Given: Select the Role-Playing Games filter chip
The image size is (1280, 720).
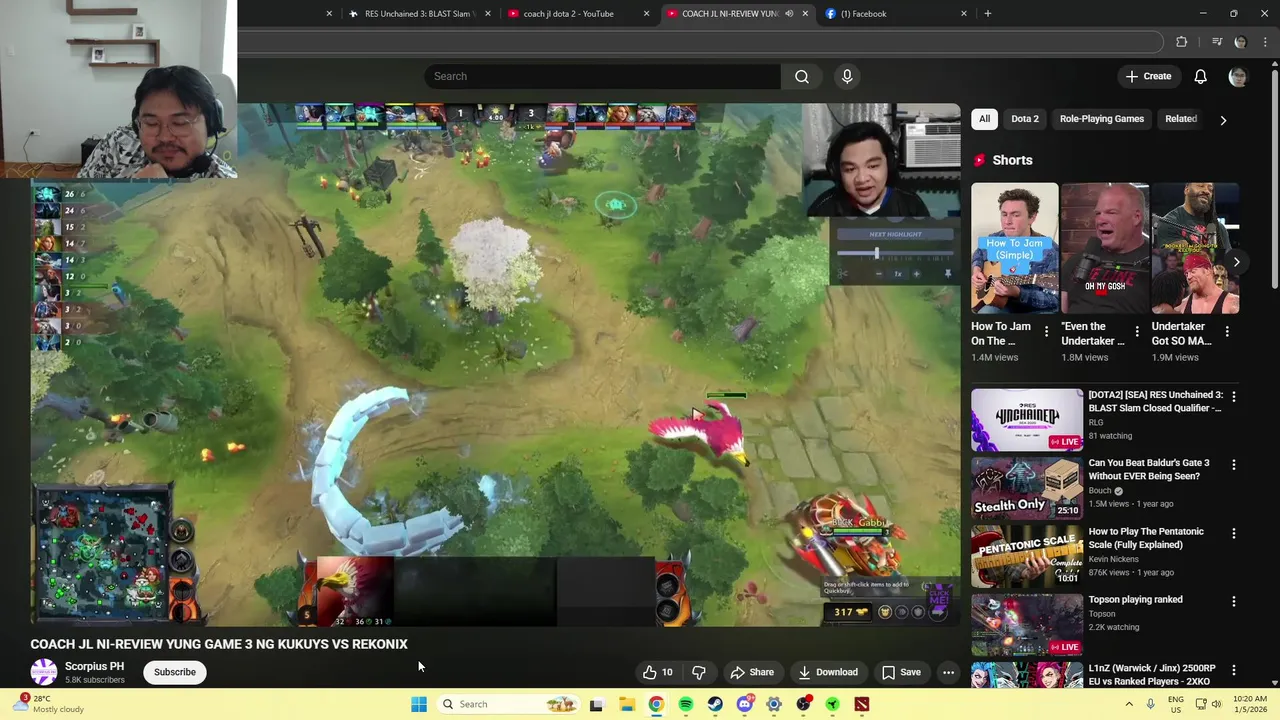Looking at the screenshot, I should pyautogui.click(x=1101, y=119).
